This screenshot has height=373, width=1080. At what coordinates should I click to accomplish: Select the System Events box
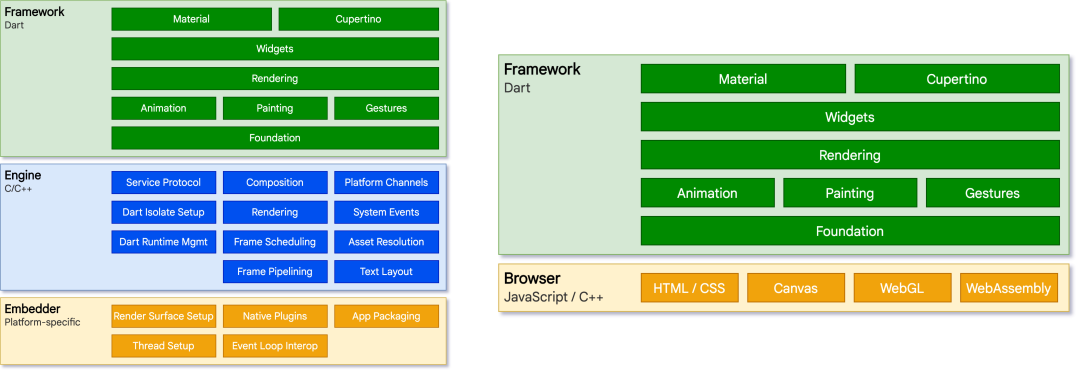point(386,212)
